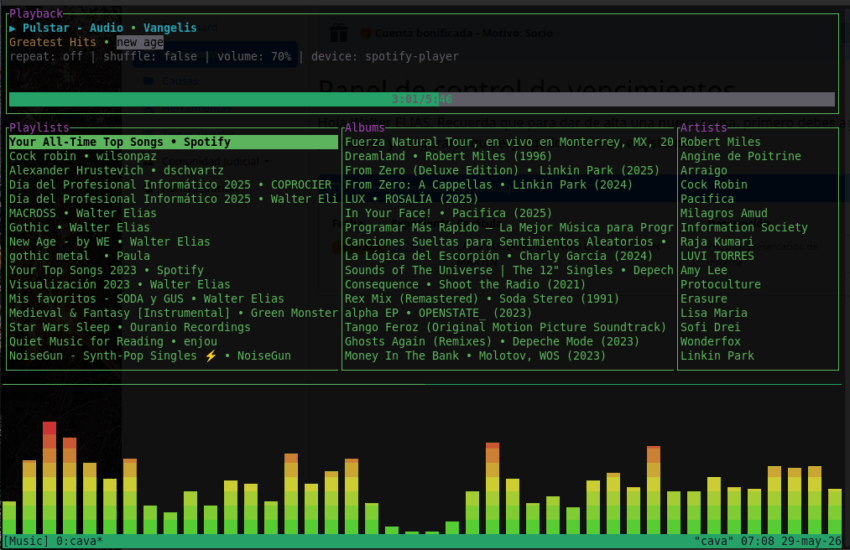The image size is (850, 550).
Task: Open LUX album by ROSALÍA
Action: 411,199
